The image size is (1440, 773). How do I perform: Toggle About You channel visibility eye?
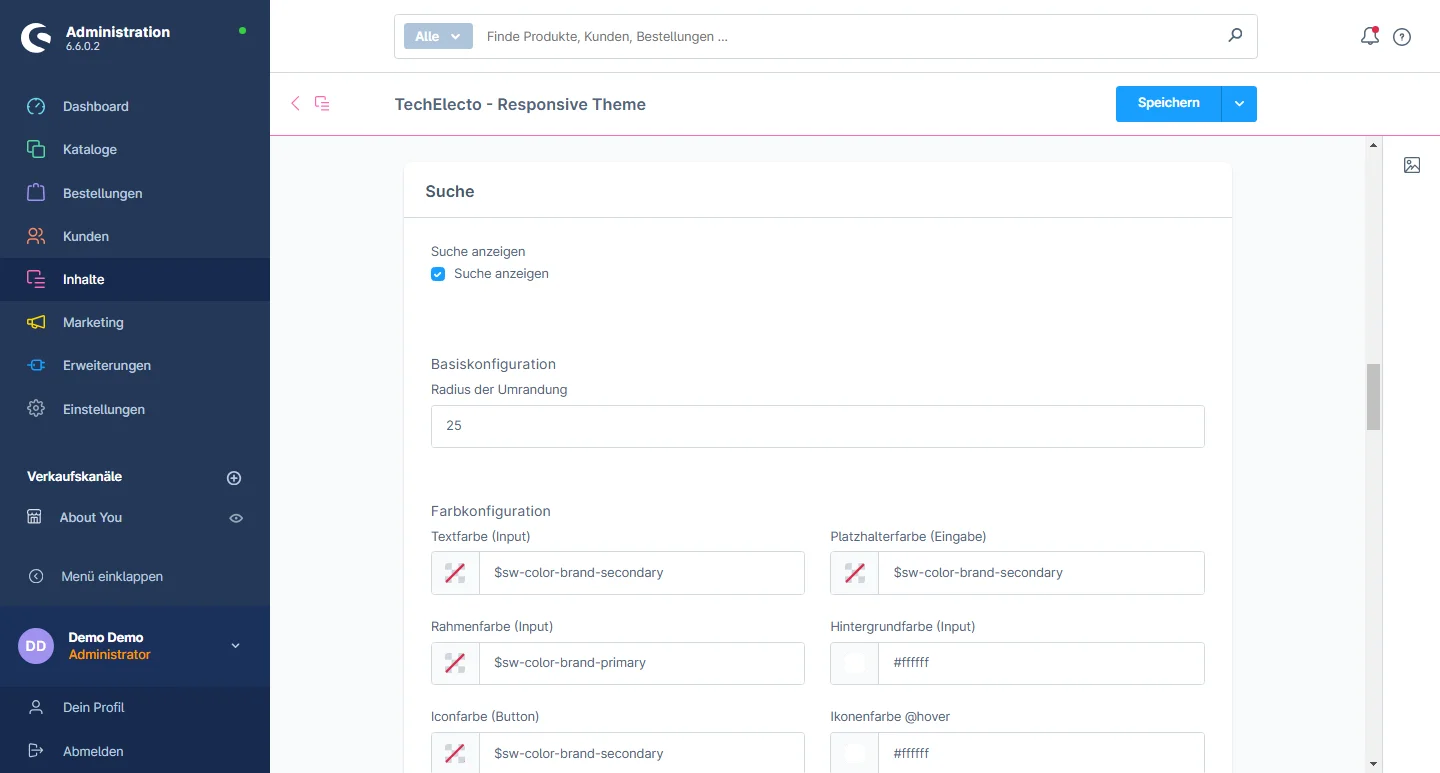pos(236,518)
